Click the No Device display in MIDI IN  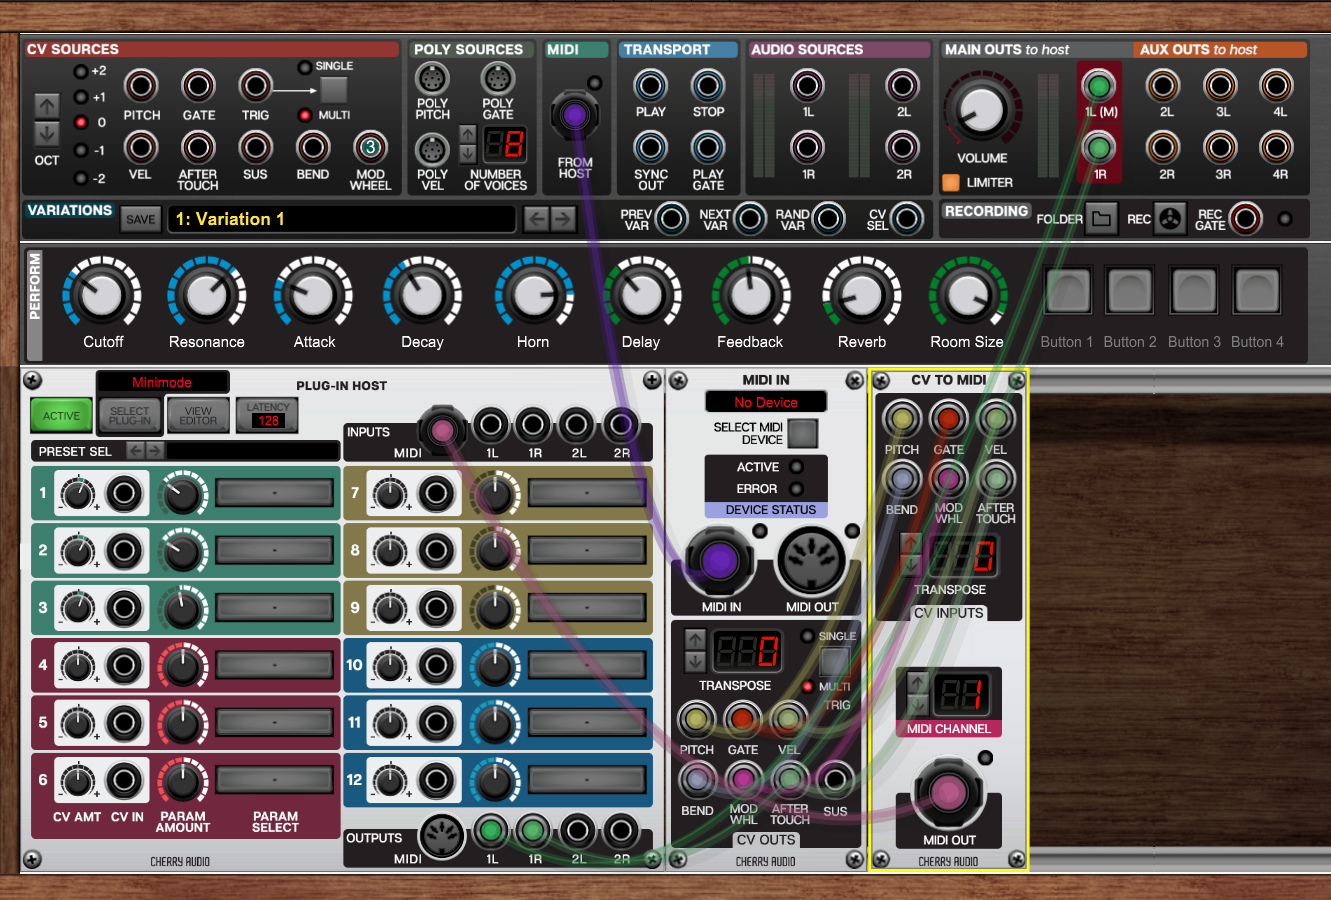point(766,402)
